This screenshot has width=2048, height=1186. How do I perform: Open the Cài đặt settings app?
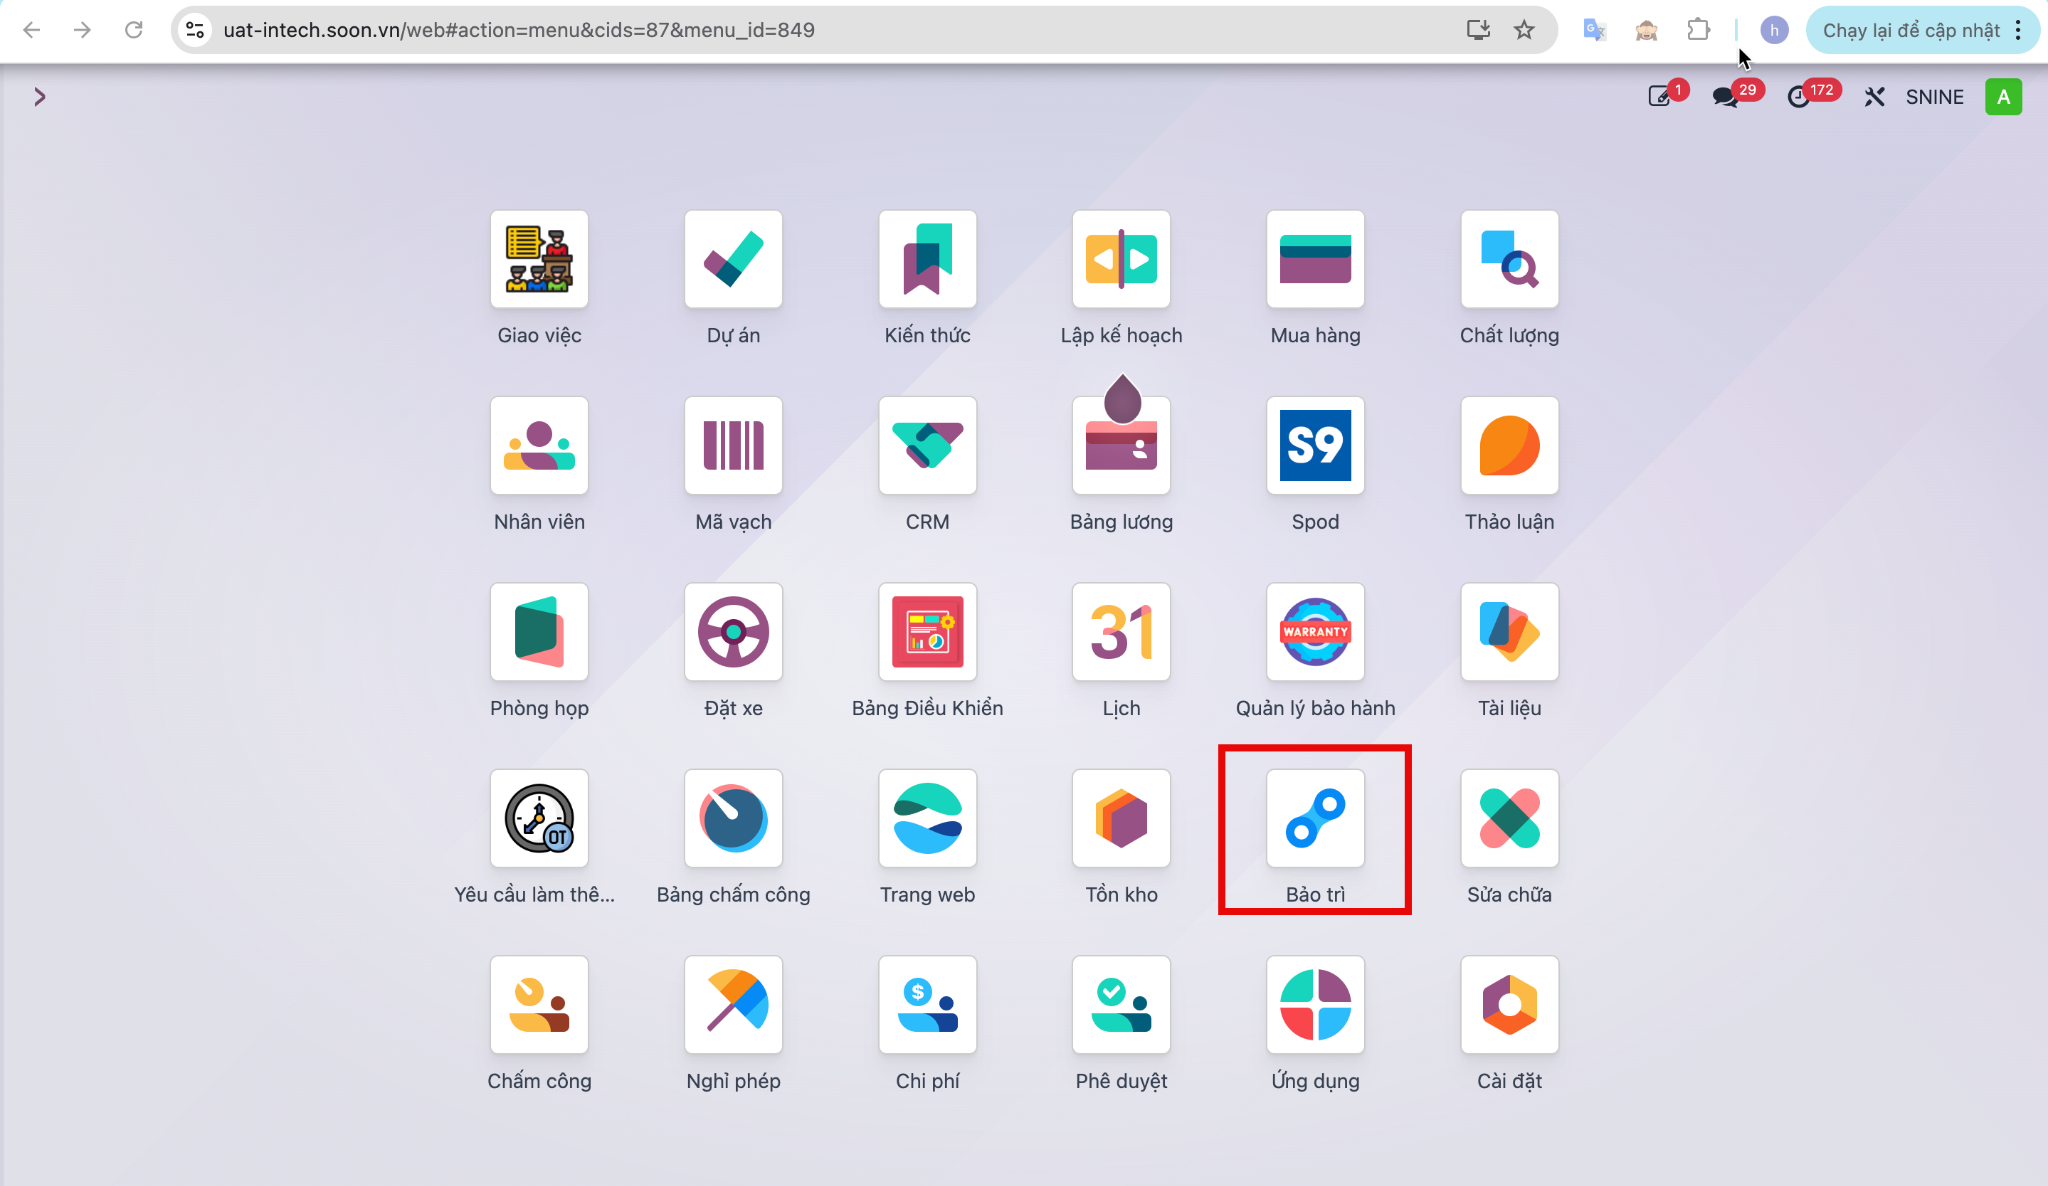1509,1005
